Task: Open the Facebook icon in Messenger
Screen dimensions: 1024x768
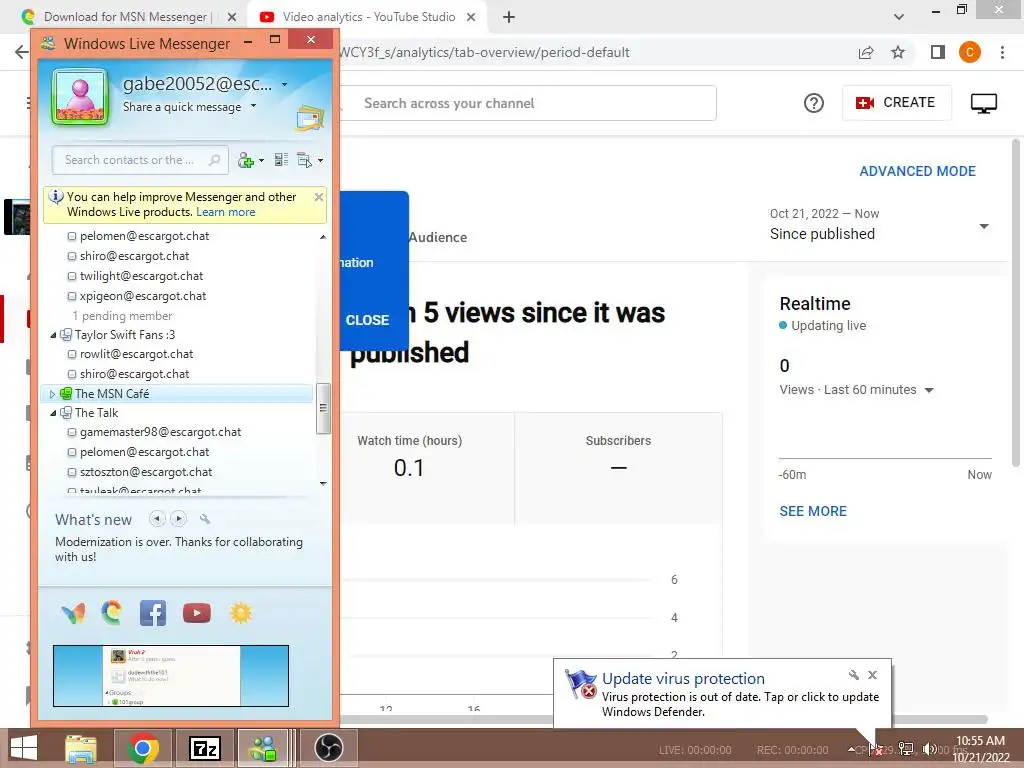Action: (x=153, y=613)
